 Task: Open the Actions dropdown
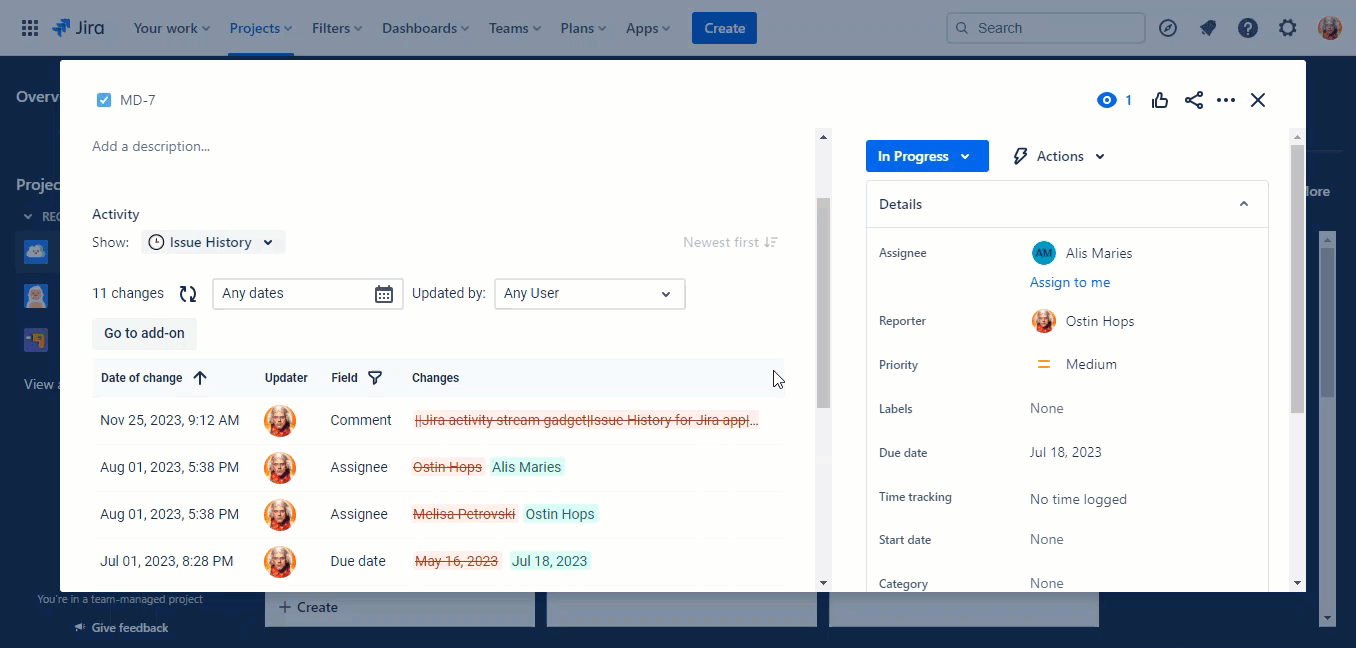pos(1059,156)
